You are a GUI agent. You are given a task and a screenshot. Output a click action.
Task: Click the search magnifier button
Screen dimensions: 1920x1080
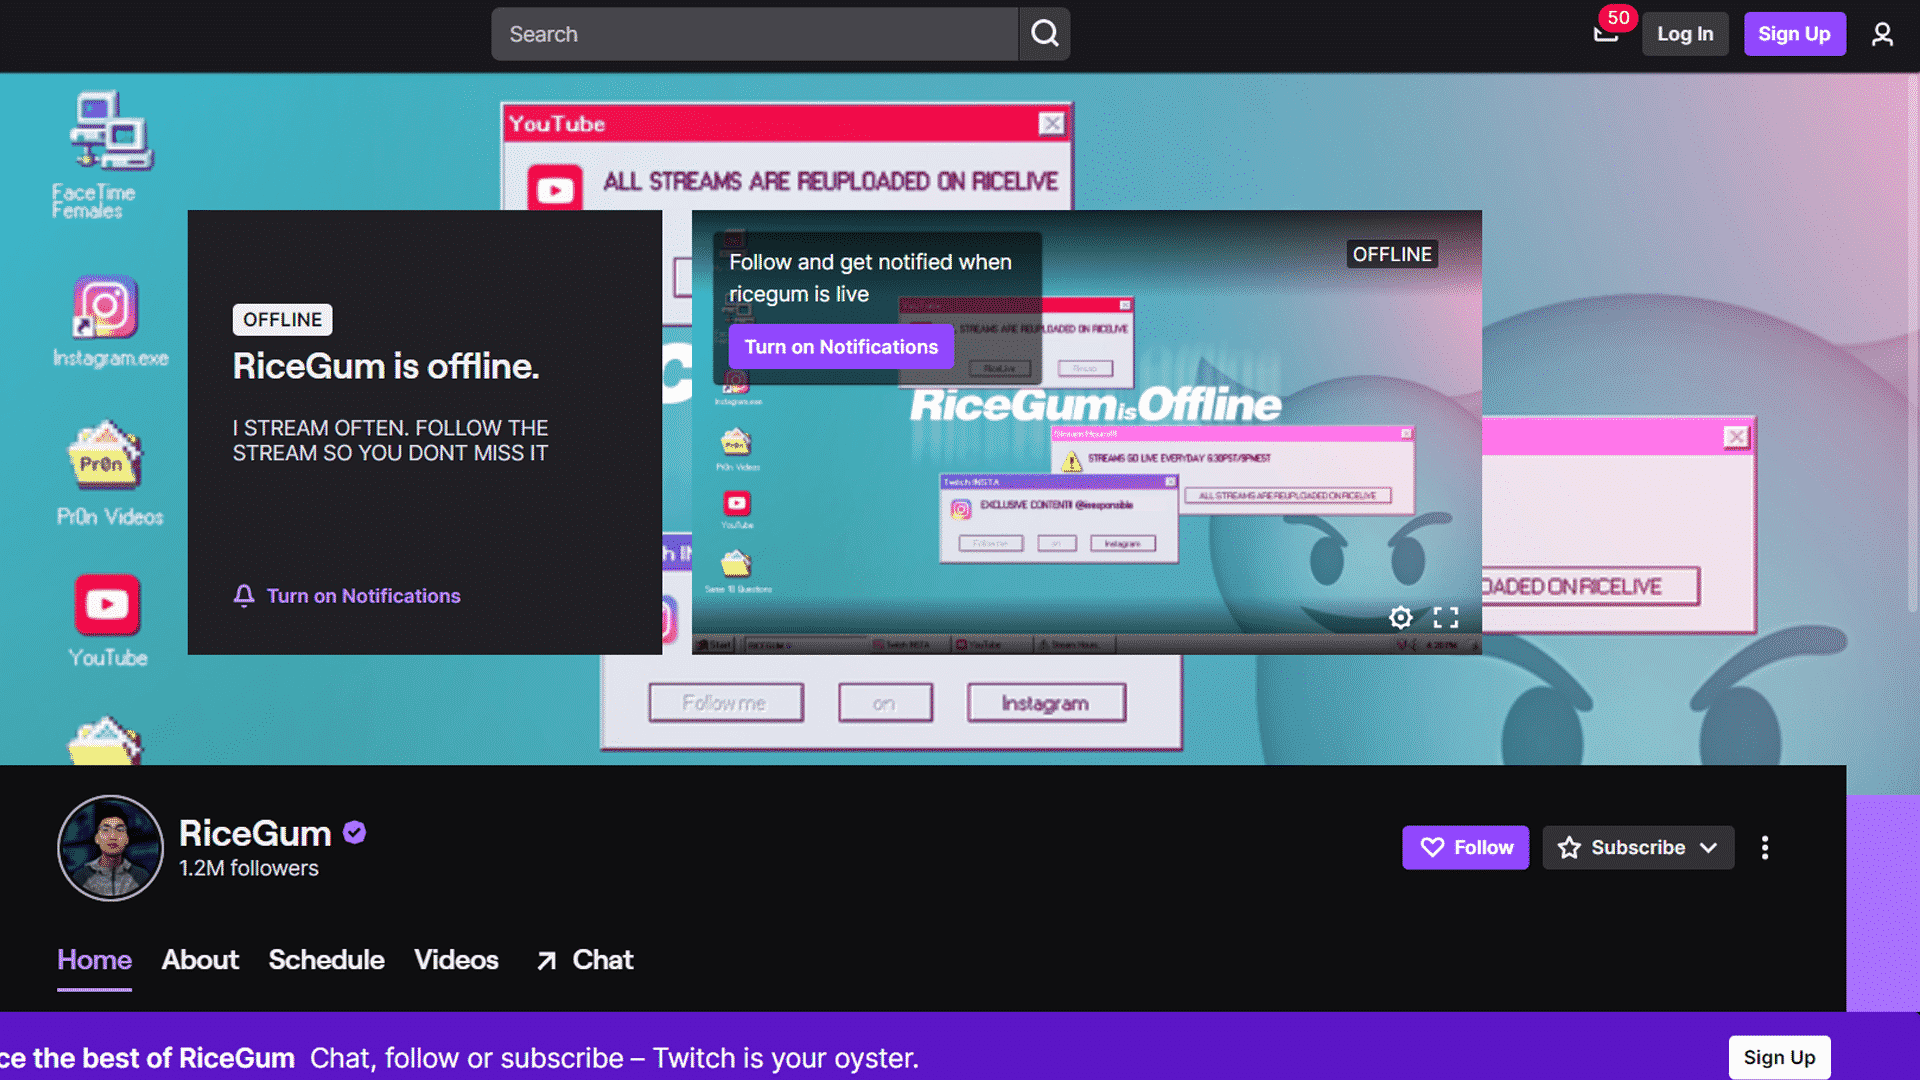click(1044, 34)
